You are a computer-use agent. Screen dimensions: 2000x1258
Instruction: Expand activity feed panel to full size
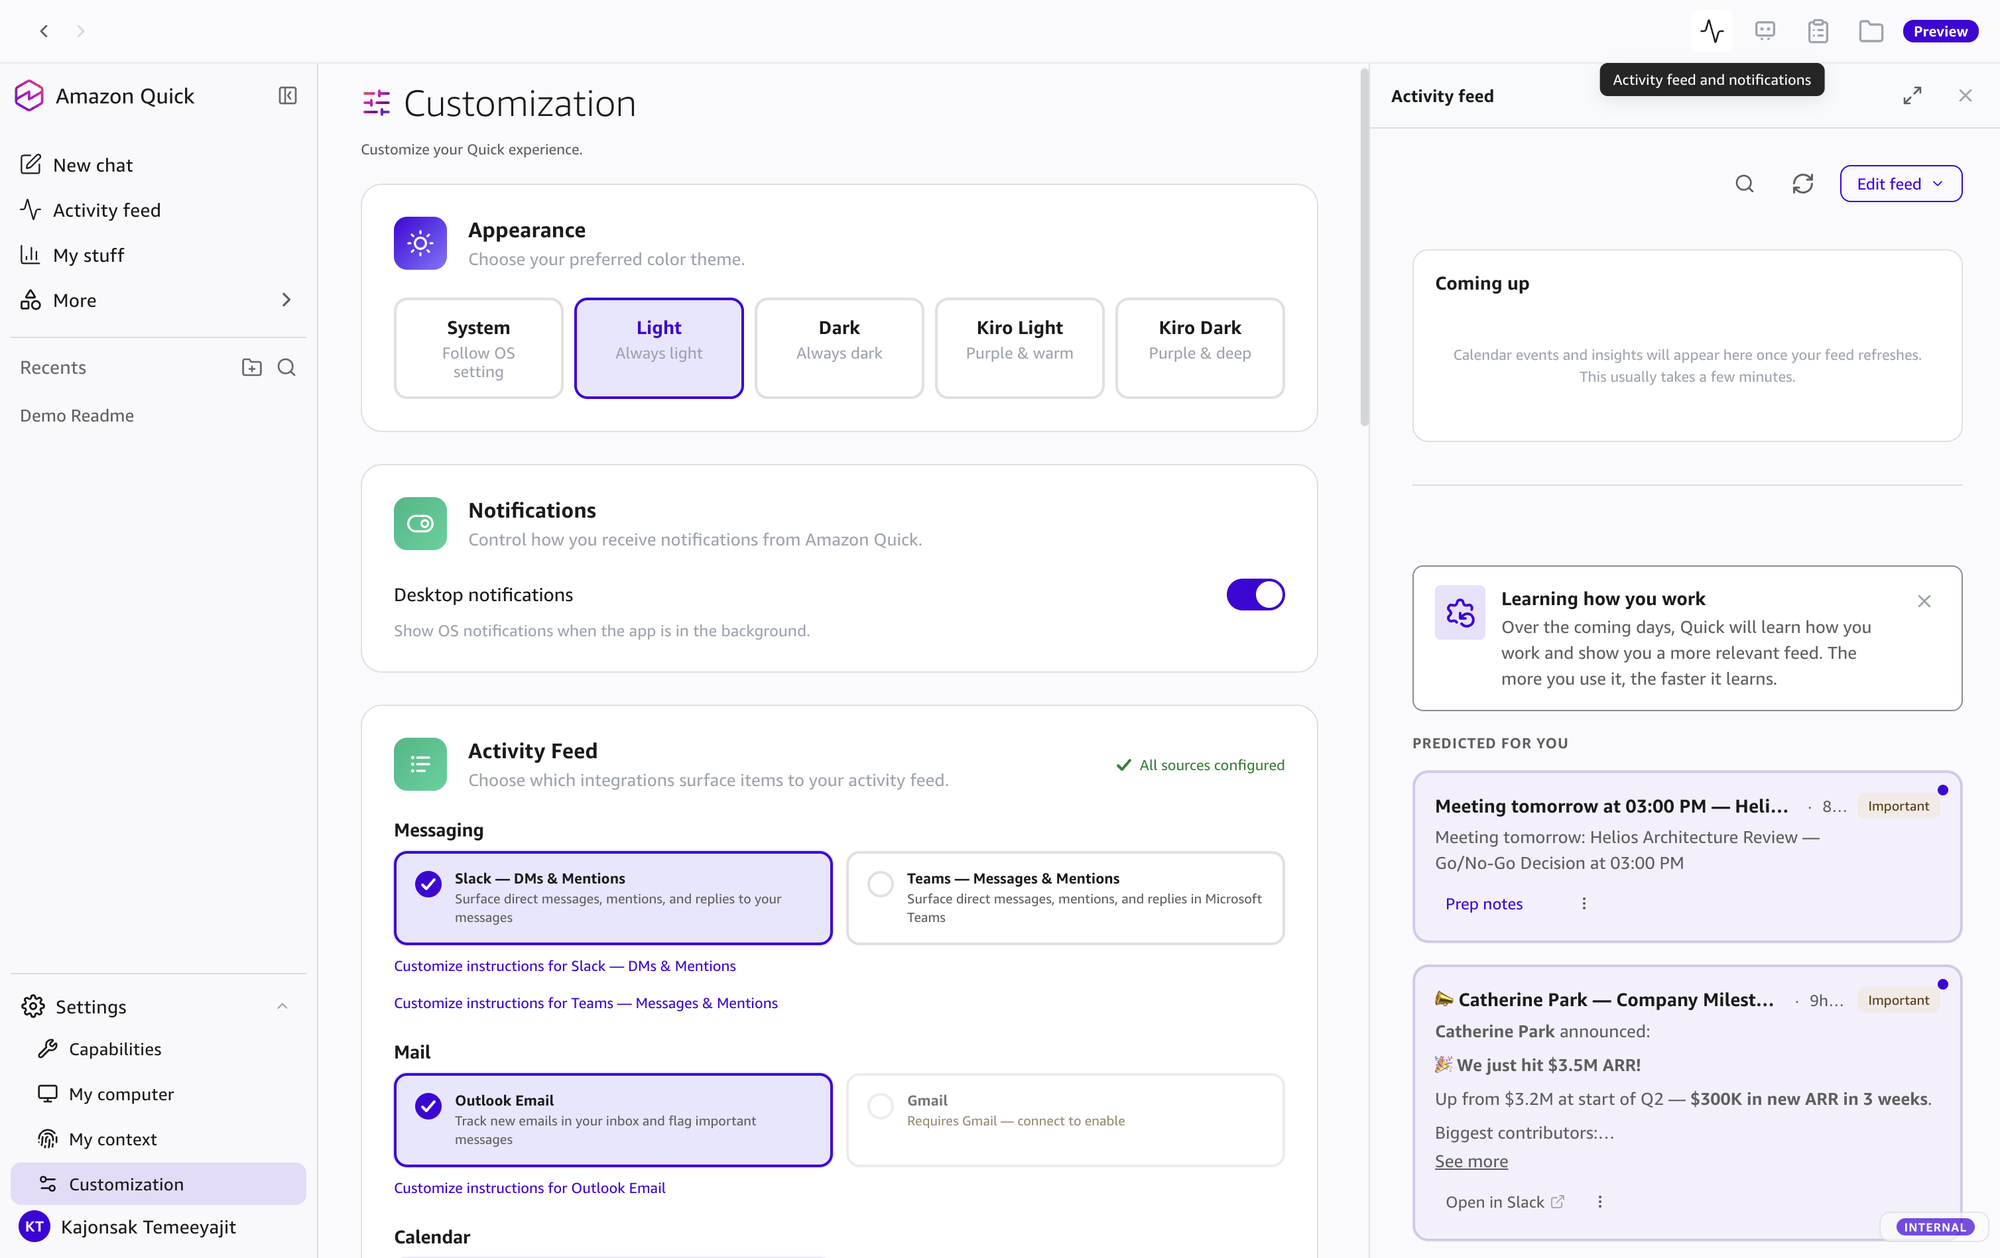pyautogui.click(x=1912, y=96)
